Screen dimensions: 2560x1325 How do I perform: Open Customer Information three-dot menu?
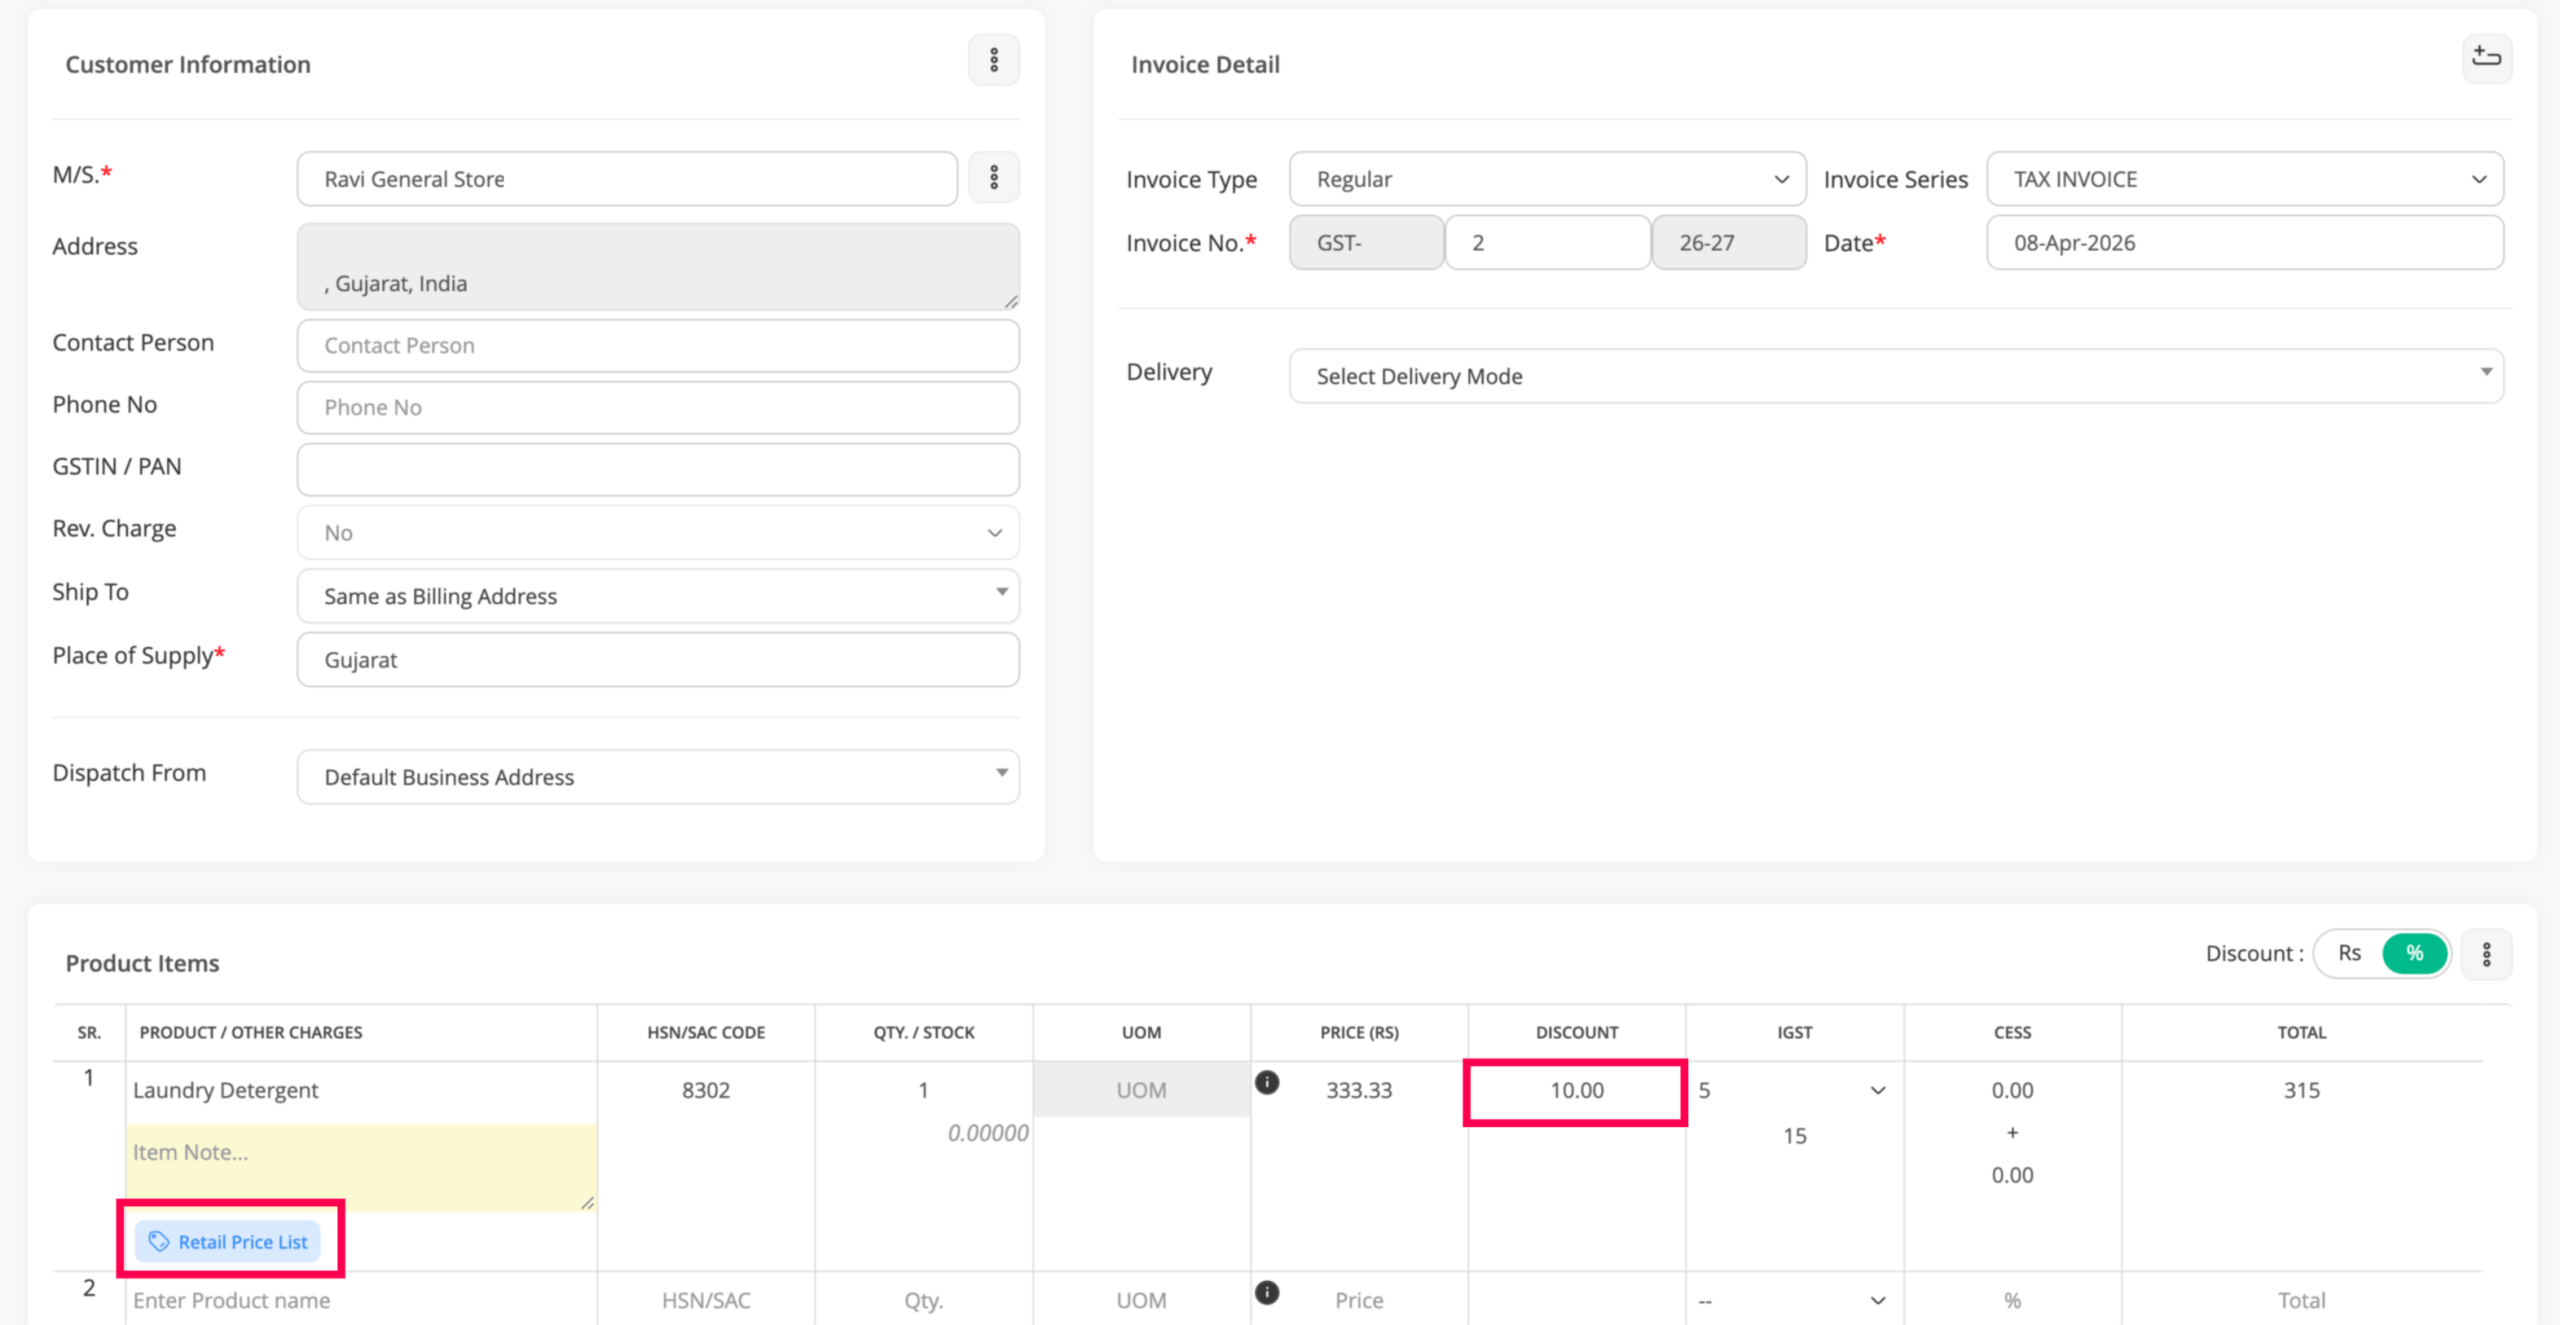coord(993,60)
